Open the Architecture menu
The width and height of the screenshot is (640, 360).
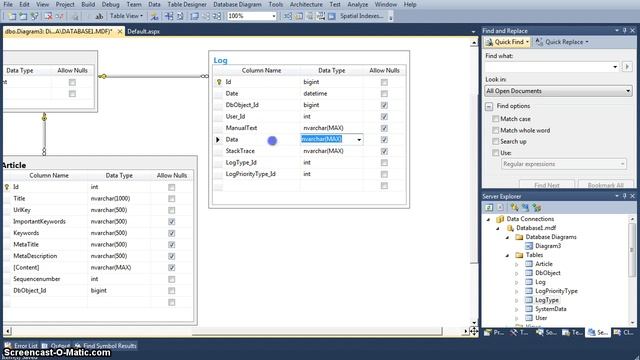tap(306, 4)
